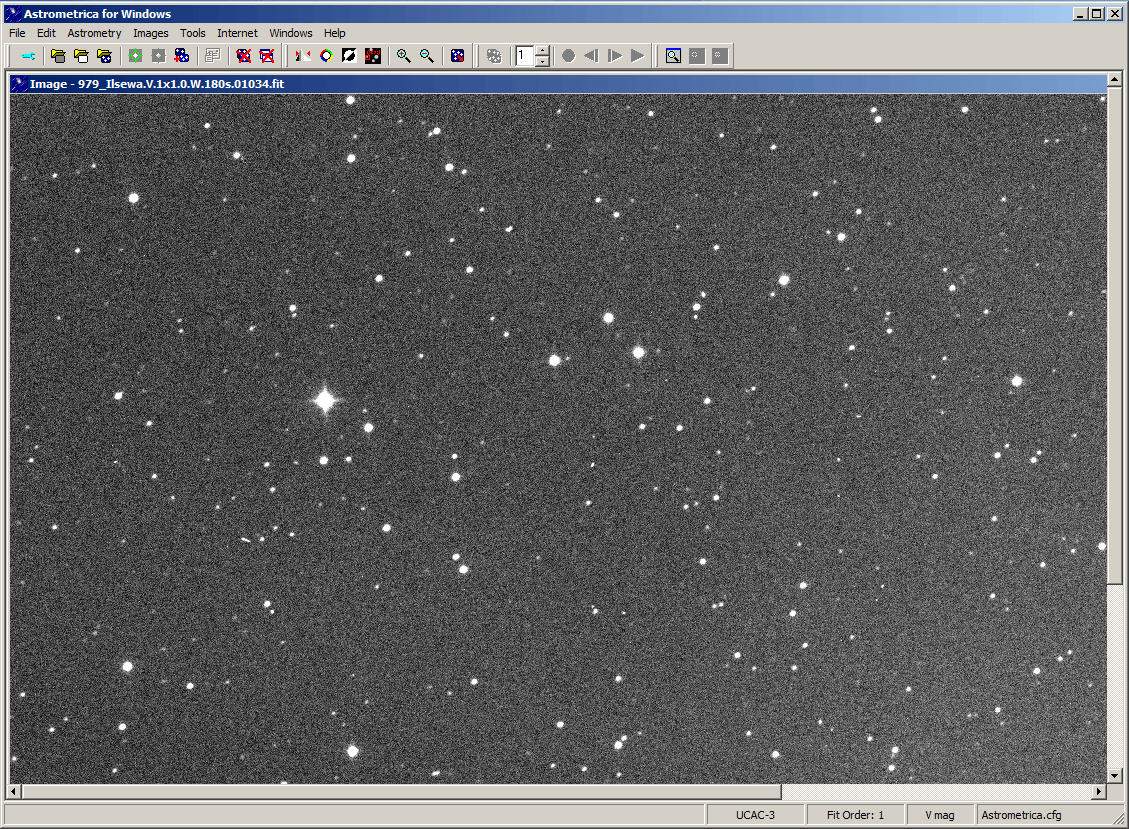1129x829 pixels.
Task: Click UCAC-3 in the status bar
Action: click(756, 814)
